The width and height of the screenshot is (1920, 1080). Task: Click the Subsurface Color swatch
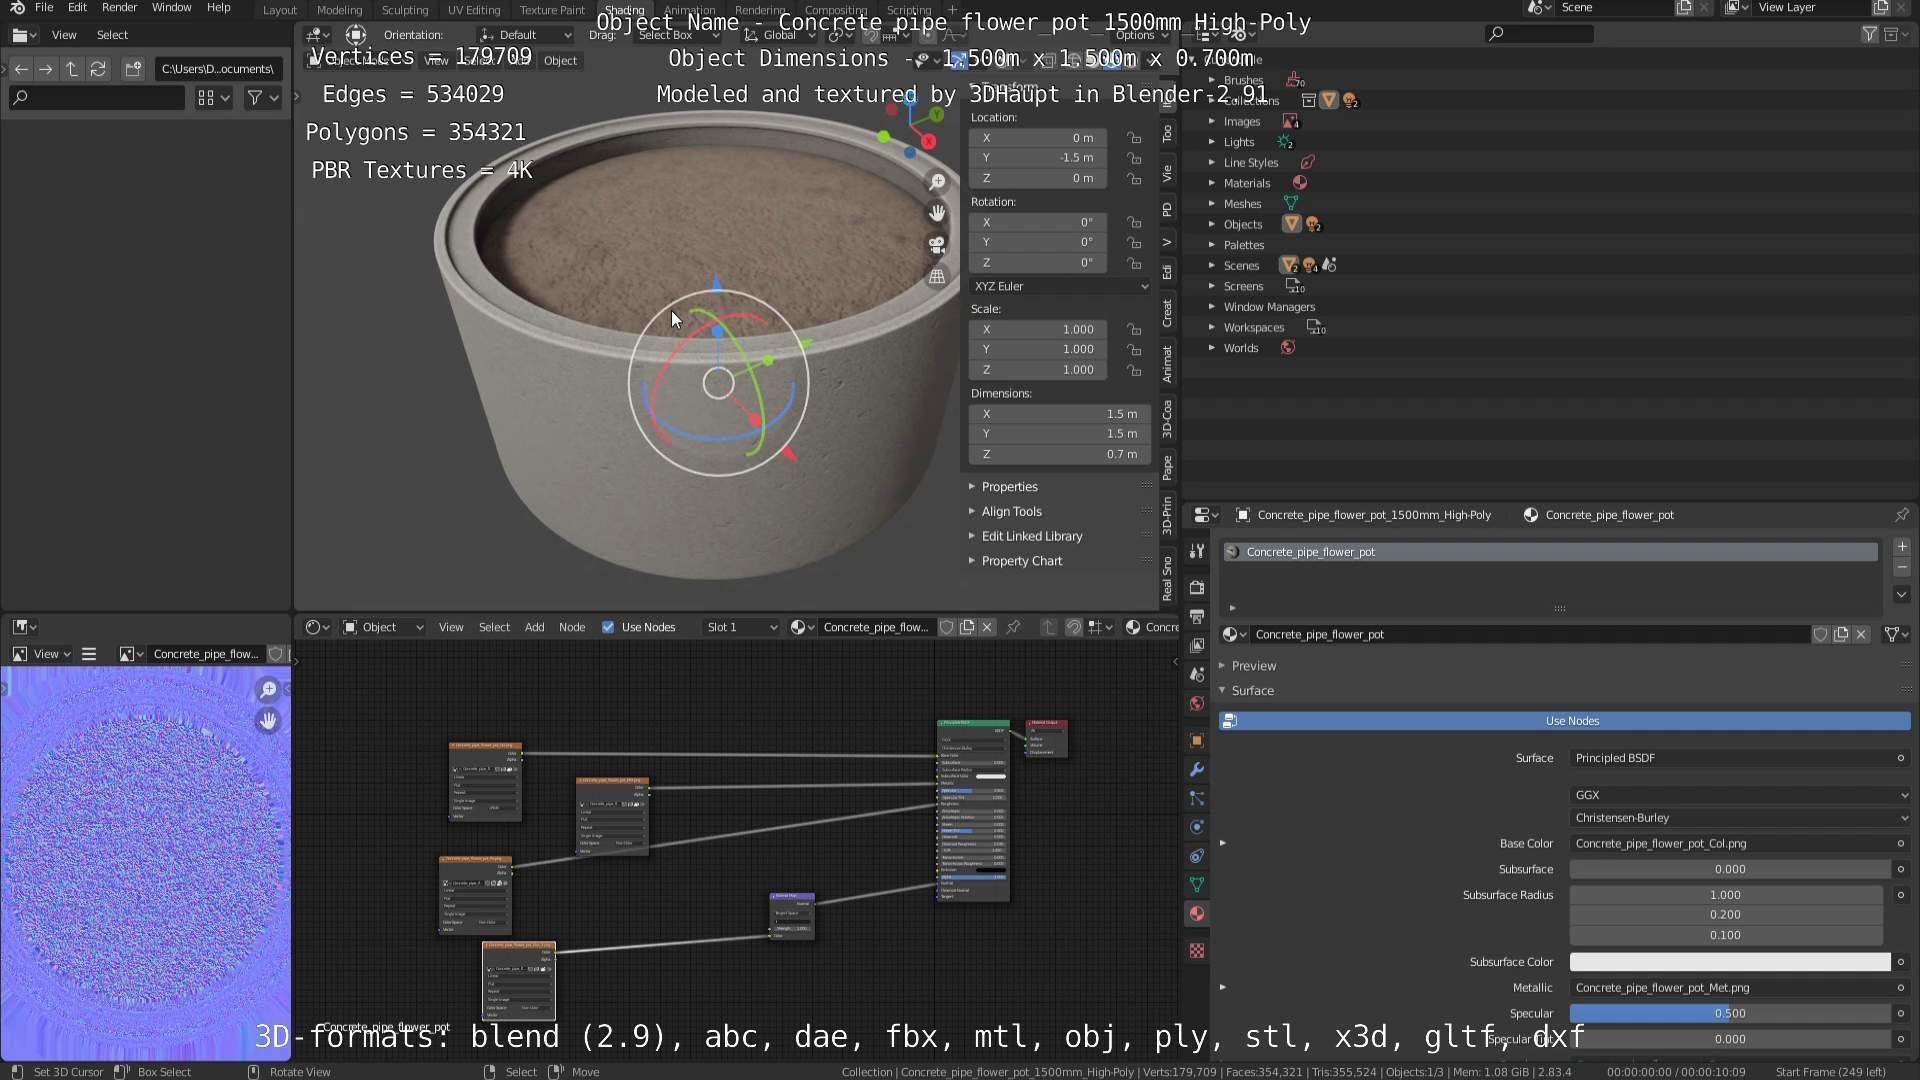pyautogui.click(x=1730, y=962)
